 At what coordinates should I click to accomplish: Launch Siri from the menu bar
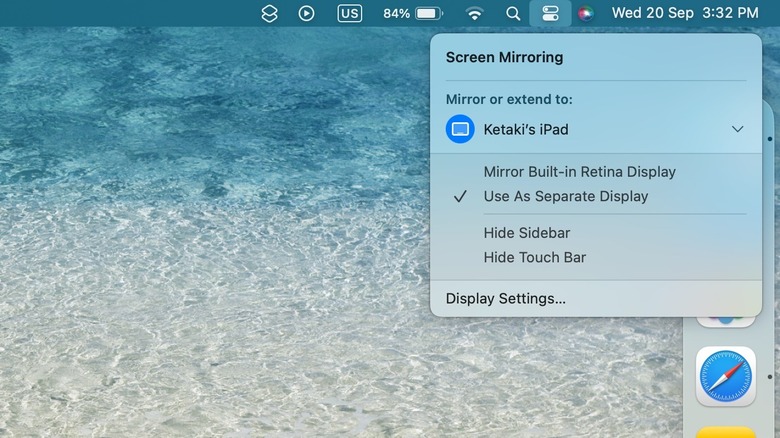tap(586, 13)
